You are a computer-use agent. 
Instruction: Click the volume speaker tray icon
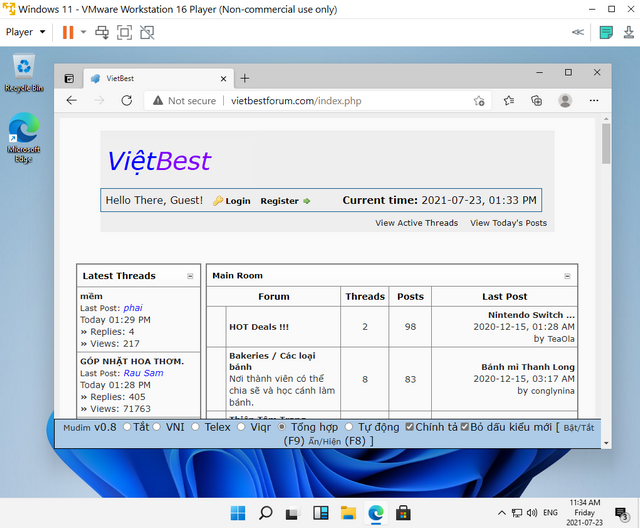pos(532,513)
